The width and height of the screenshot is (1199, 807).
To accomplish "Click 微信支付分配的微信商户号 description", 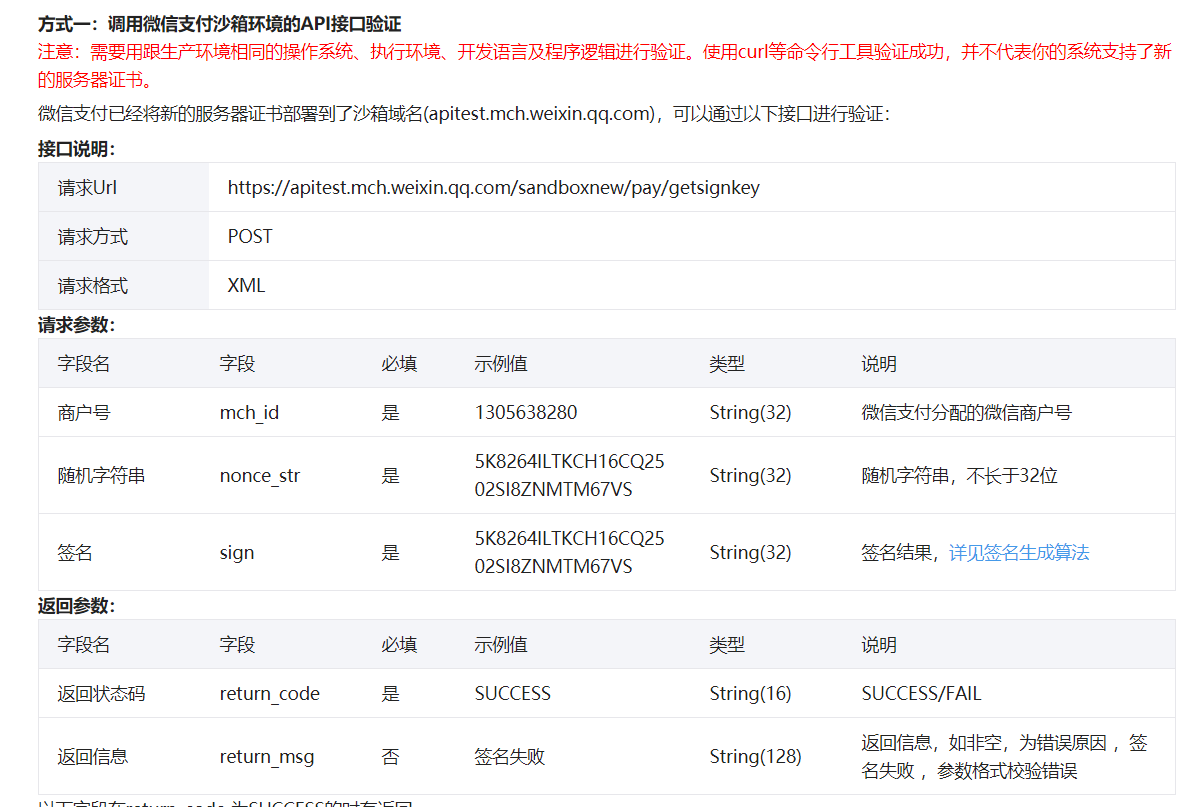I will tap(967, 413).
